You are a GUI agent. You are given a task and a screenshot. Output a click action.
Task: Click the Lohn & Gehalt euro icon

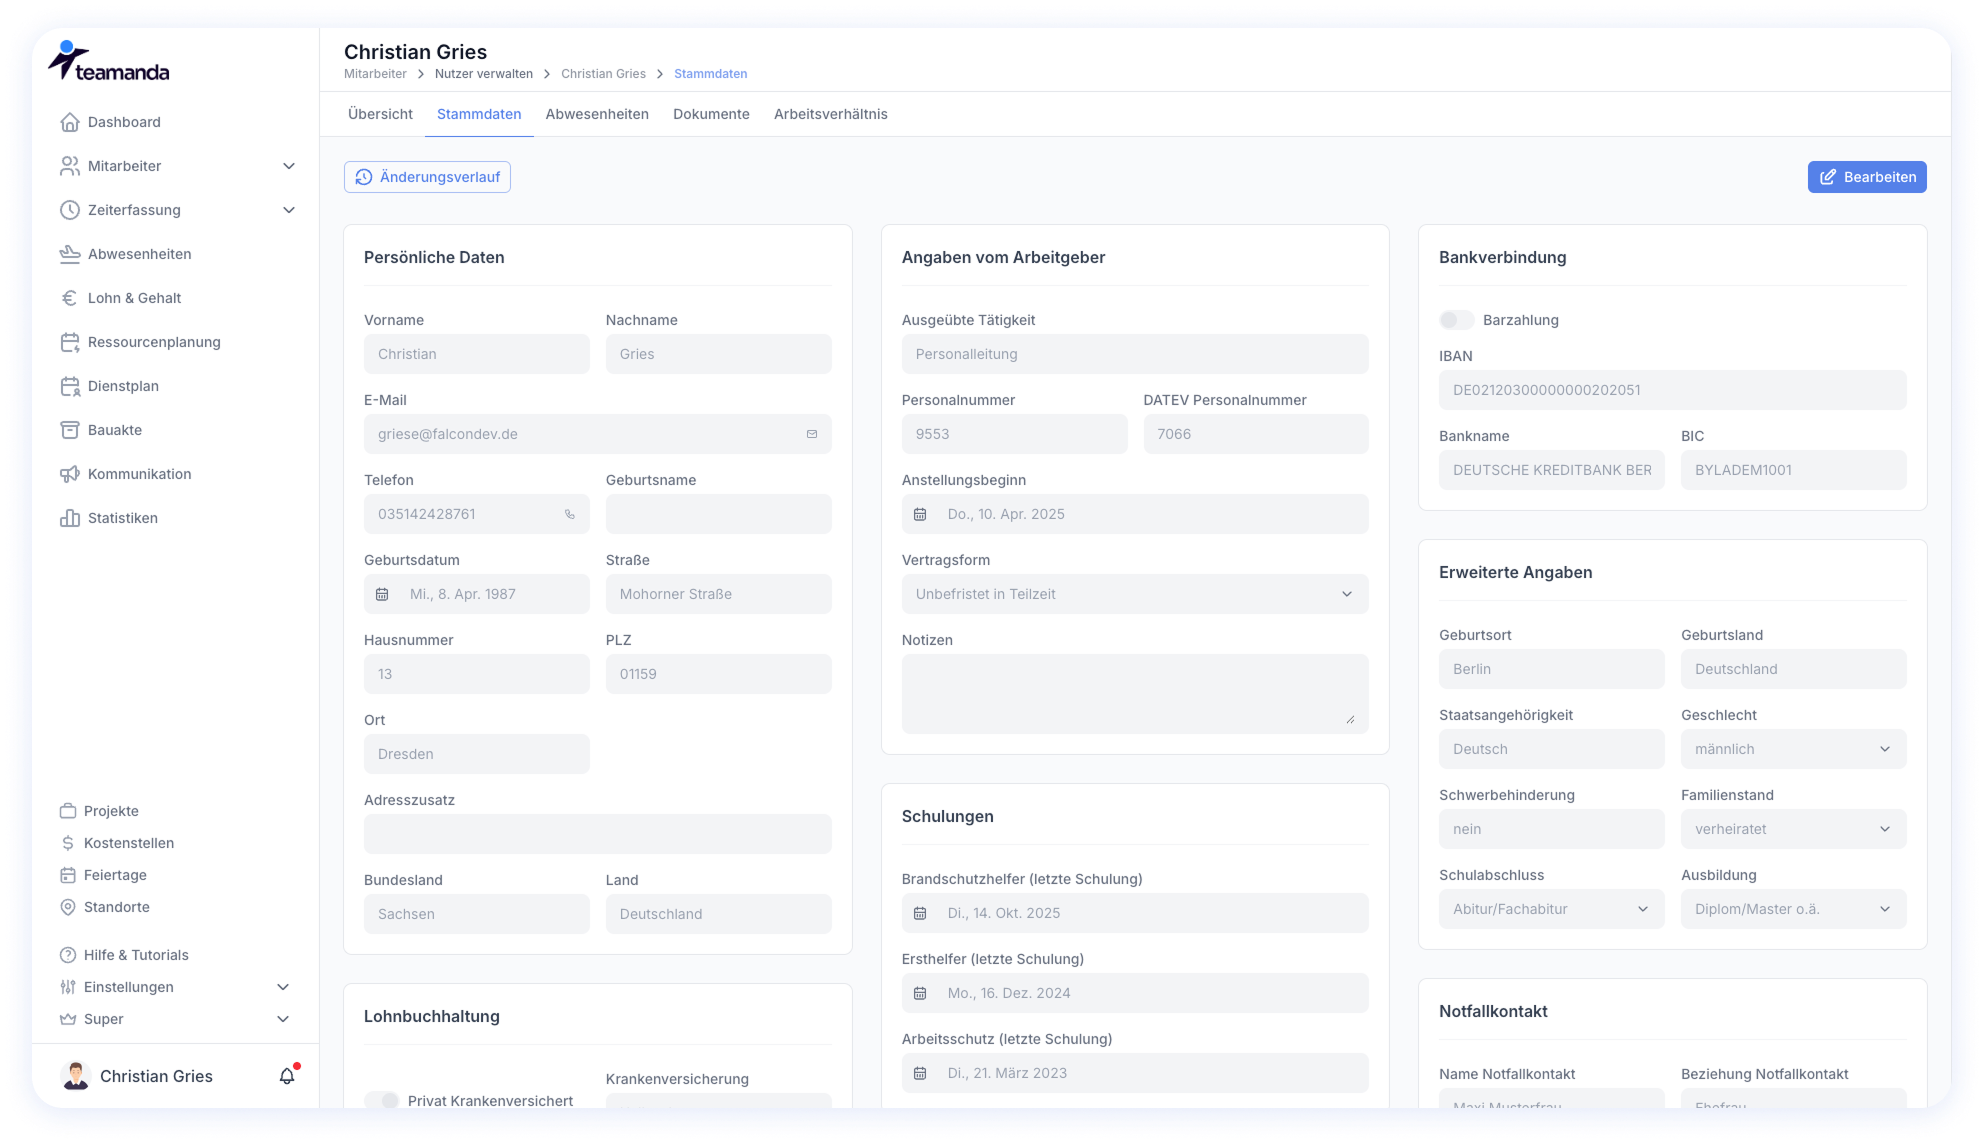click(x=69, y=298)
